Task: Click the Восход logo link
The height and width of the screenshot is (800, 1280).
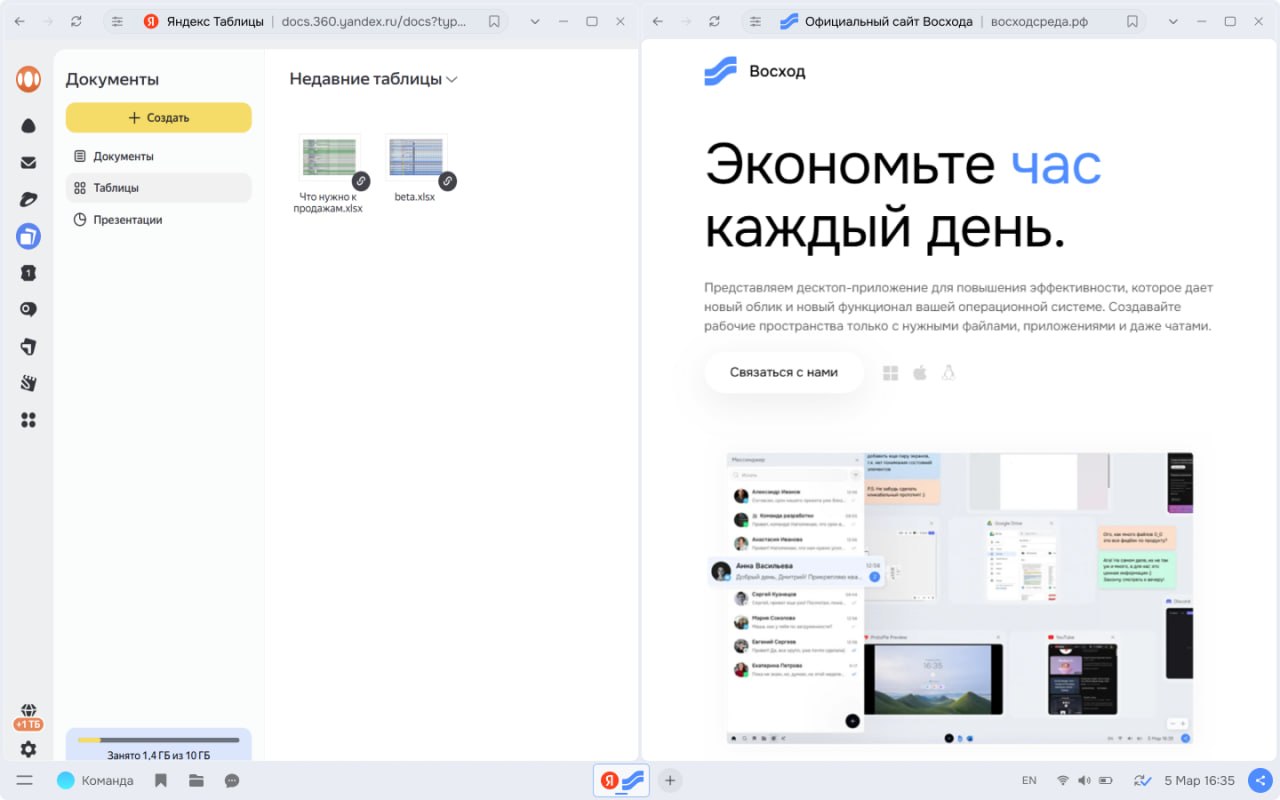Action: (x=755, y=71)
